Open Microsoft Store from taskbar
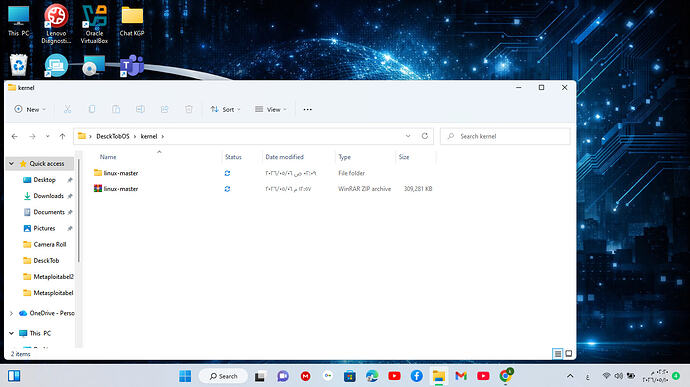 coord(350,376)
